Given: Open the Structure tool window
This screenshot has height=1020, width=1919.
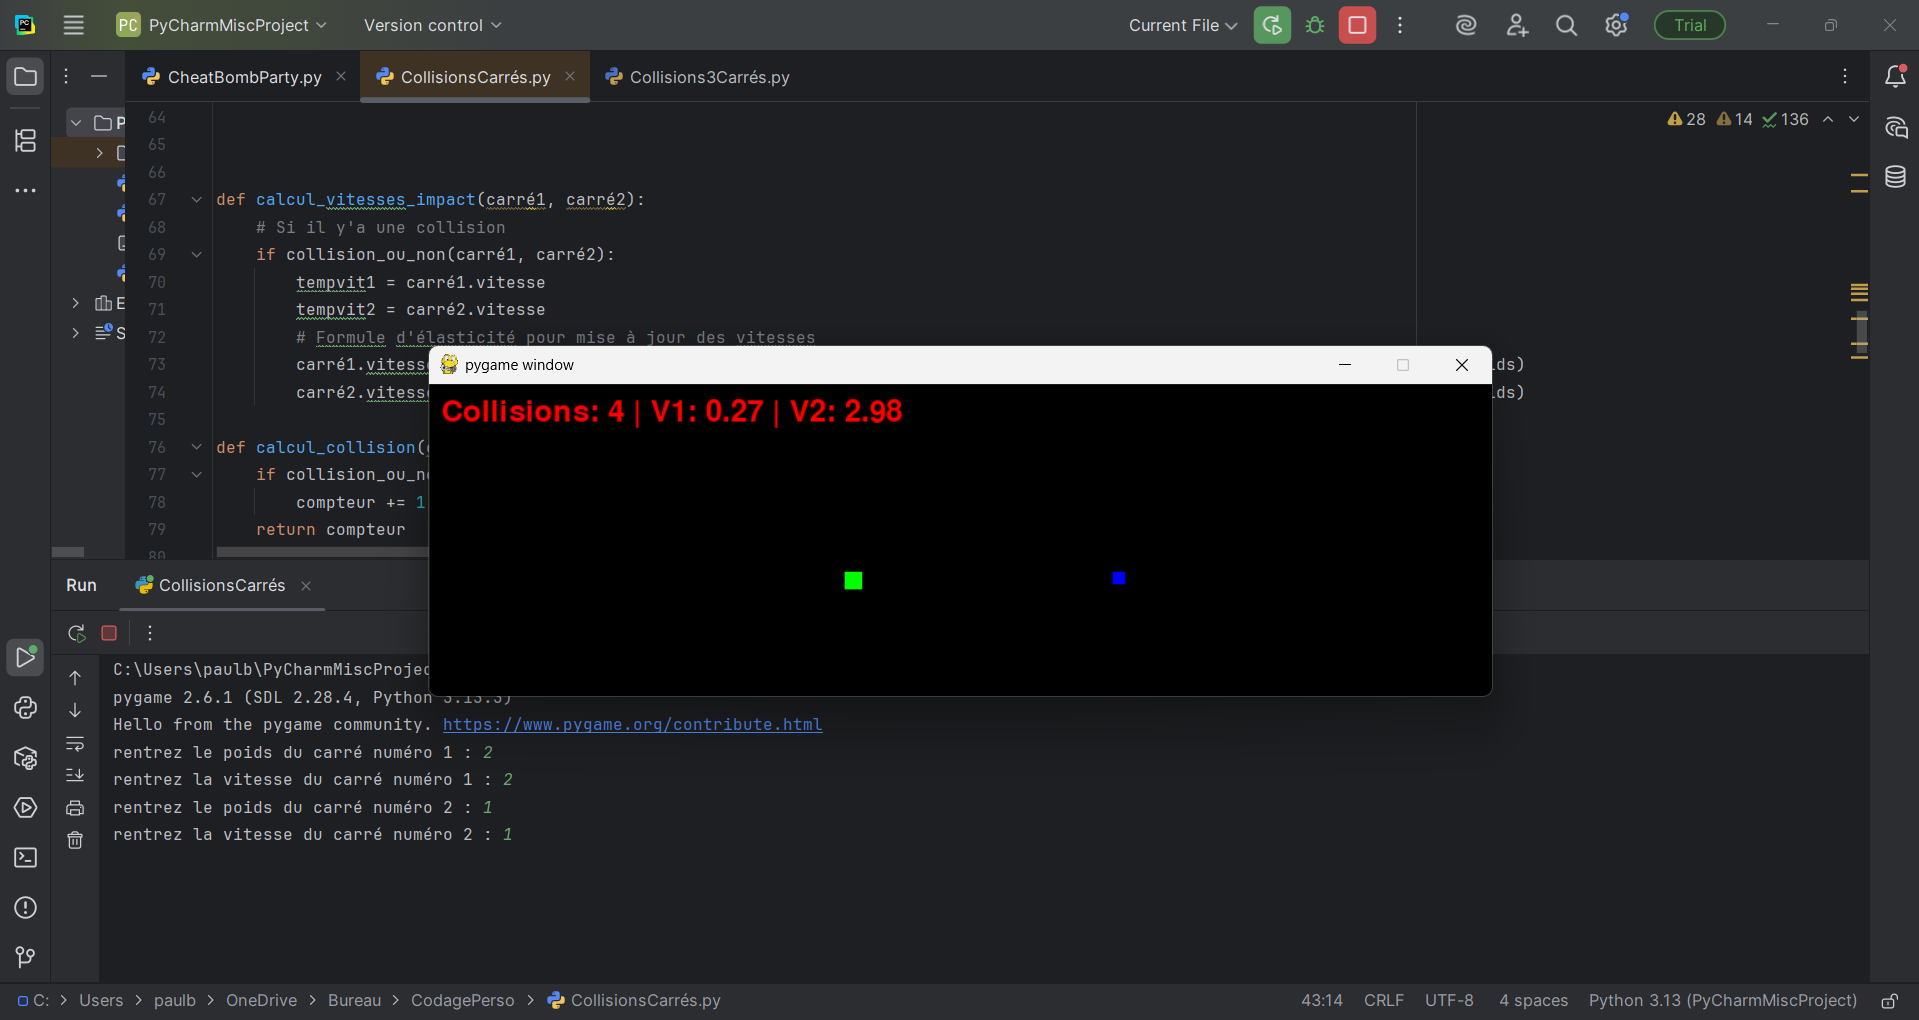Looking at the screenshot, I should pyautogui.click(x=25, y=140).
